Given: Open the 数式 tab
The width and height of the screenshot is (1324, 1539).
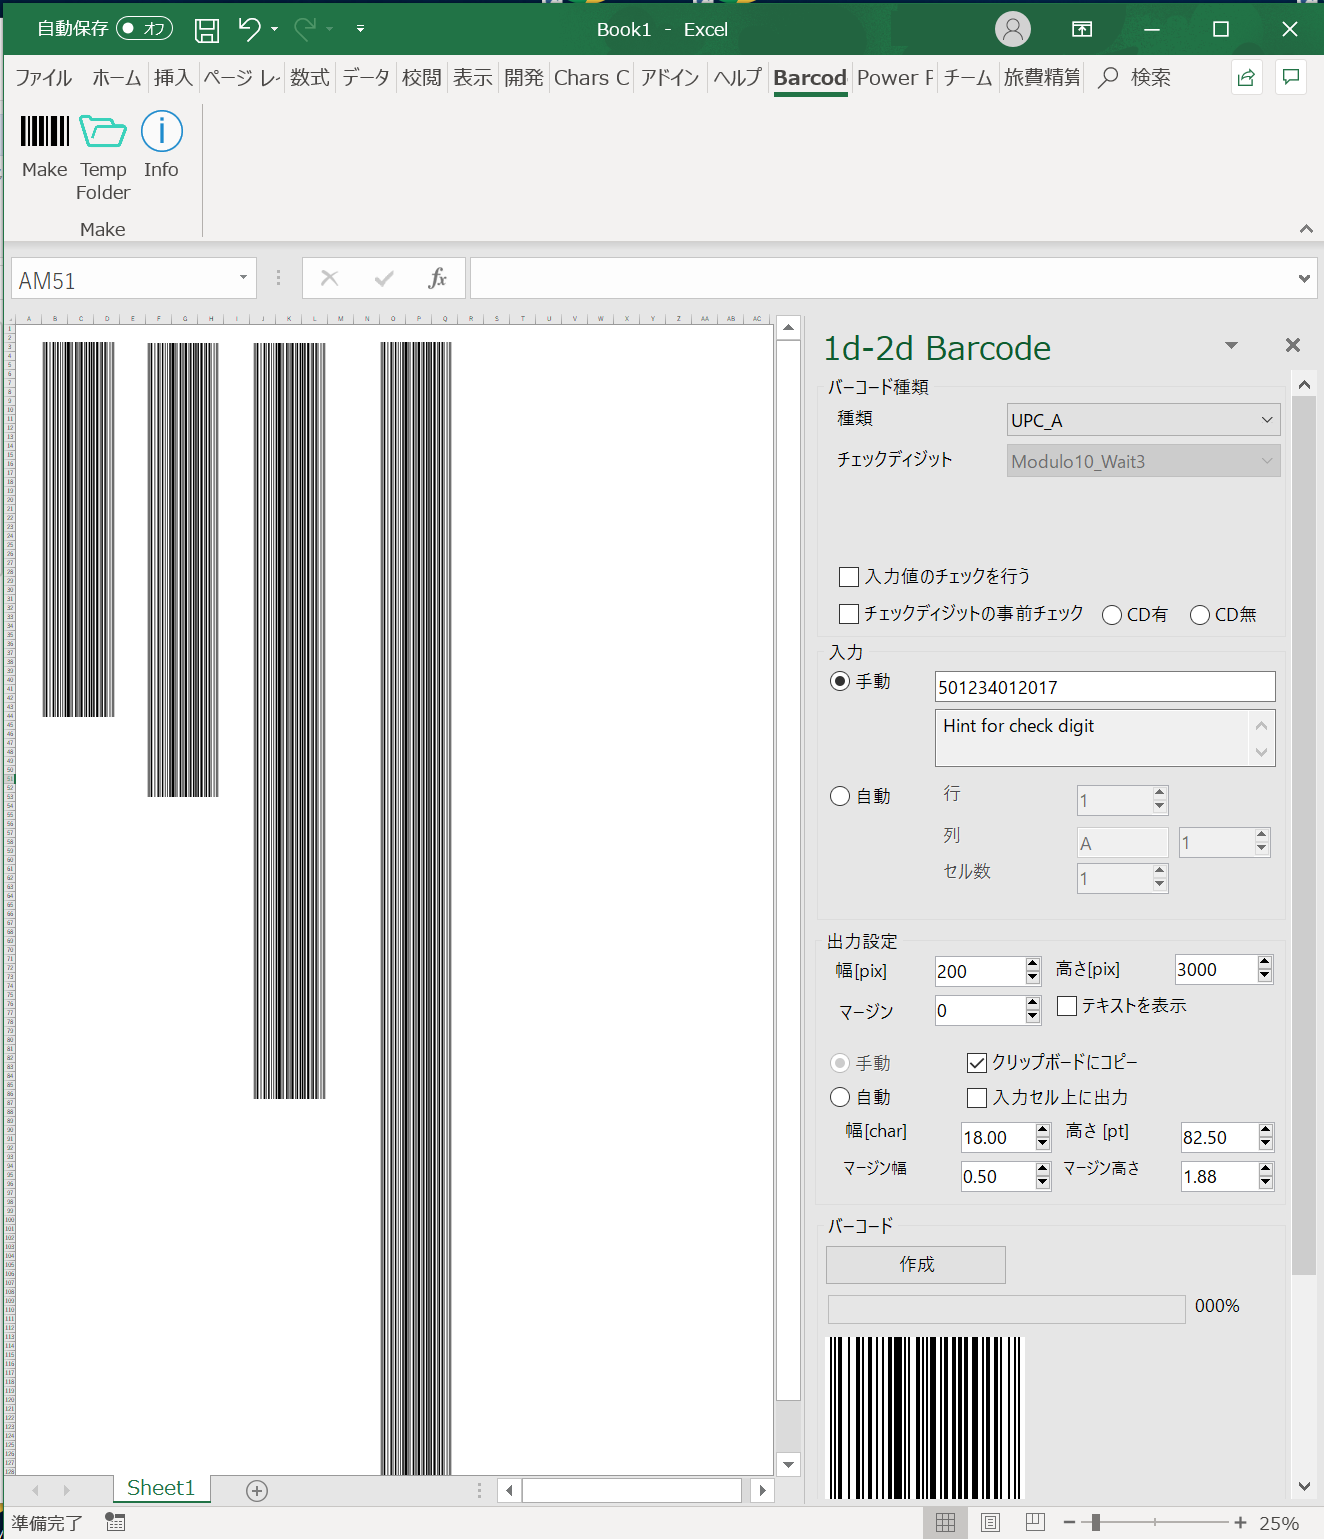Looking at the screenshot, I should click(x=309, y=78).
